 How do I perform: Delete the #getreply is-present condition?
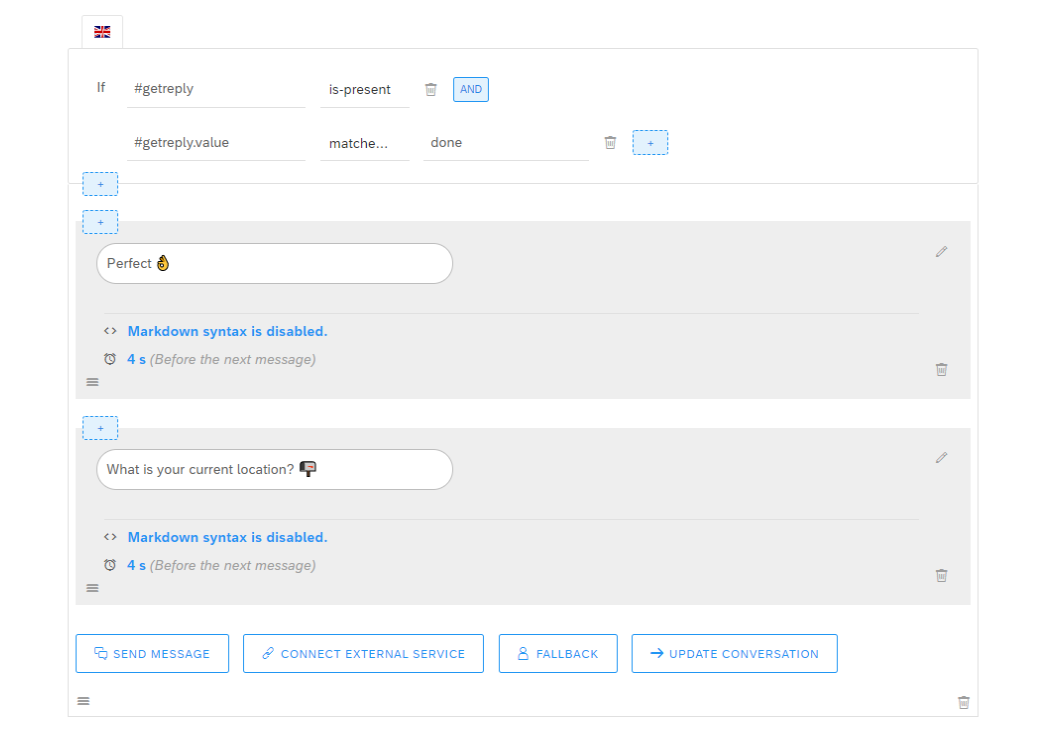coord(431,90)
